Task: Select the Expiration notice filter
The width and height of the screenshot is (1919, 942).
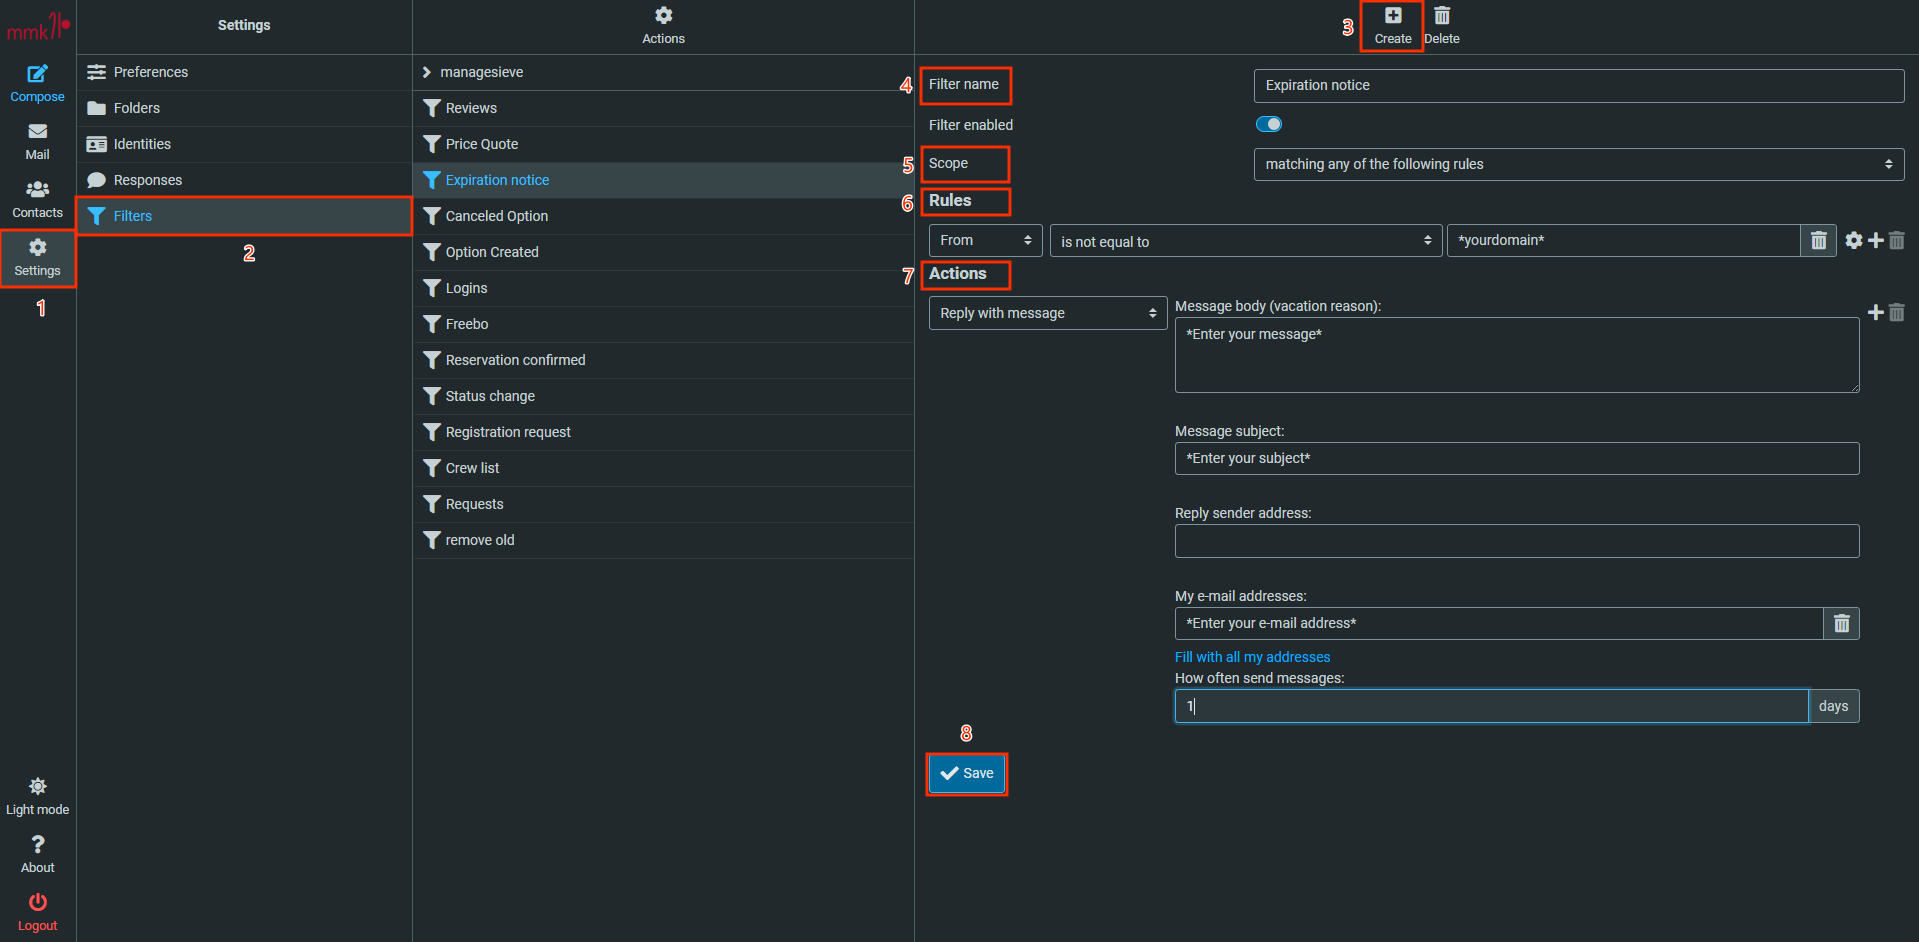Action: click(x=663, y=180)
